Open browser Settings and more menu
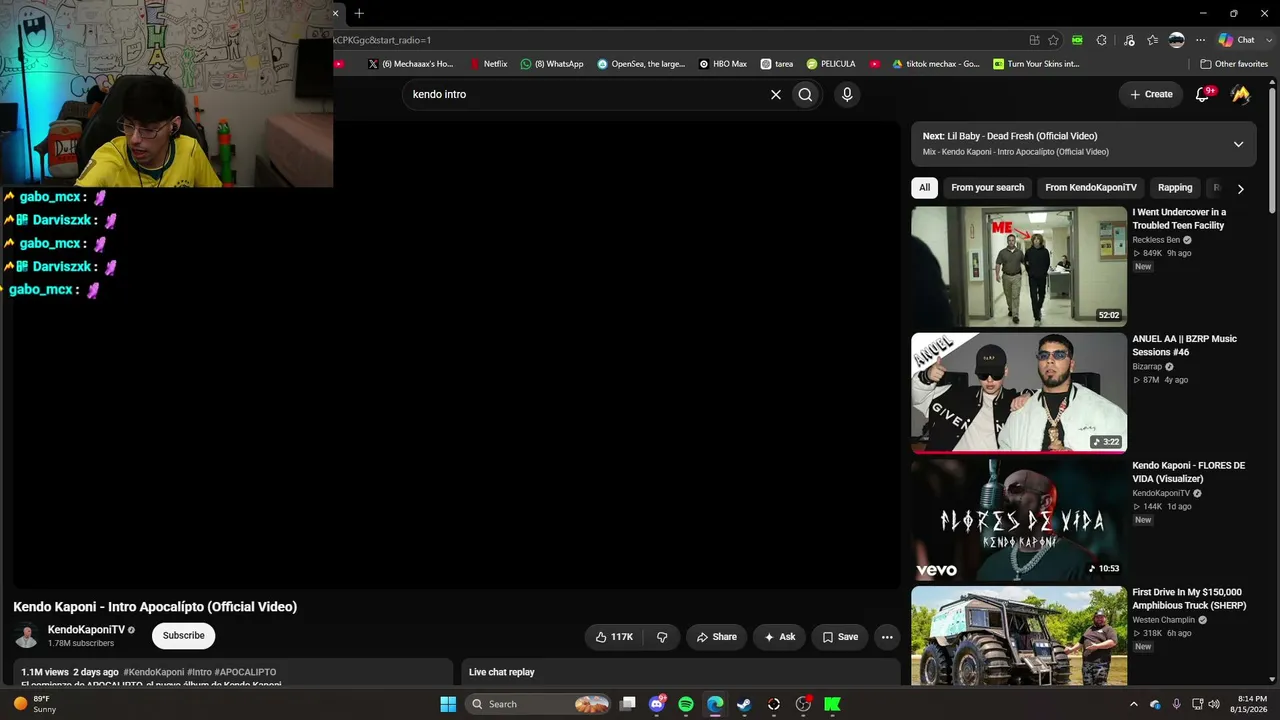This screenshot has width=1280, height=720. (1198, 40)
